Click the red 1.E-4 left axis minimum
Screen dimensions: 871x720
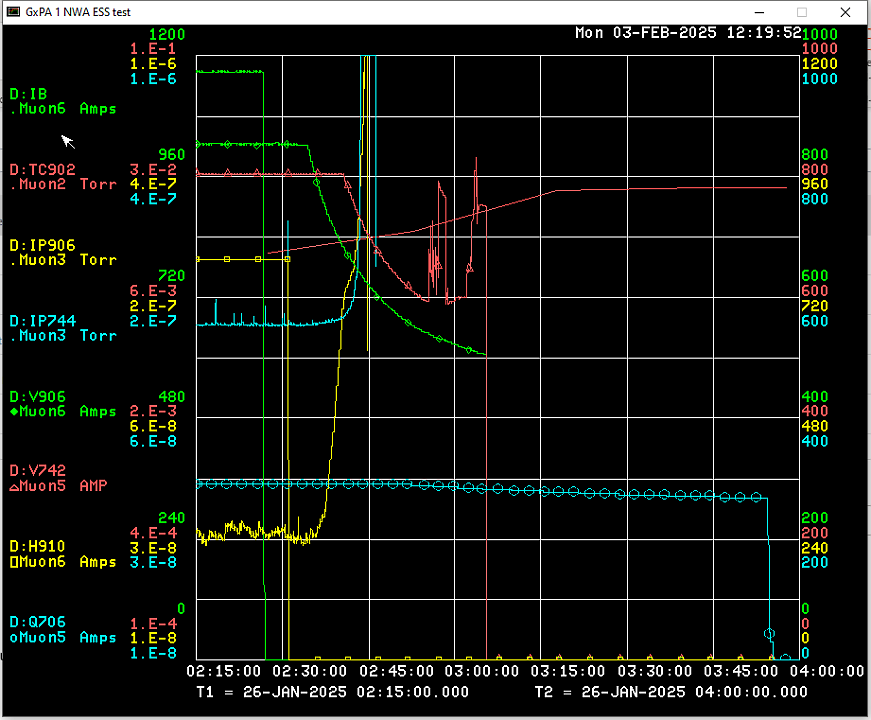pyautogui.click(x=153, y=623)
